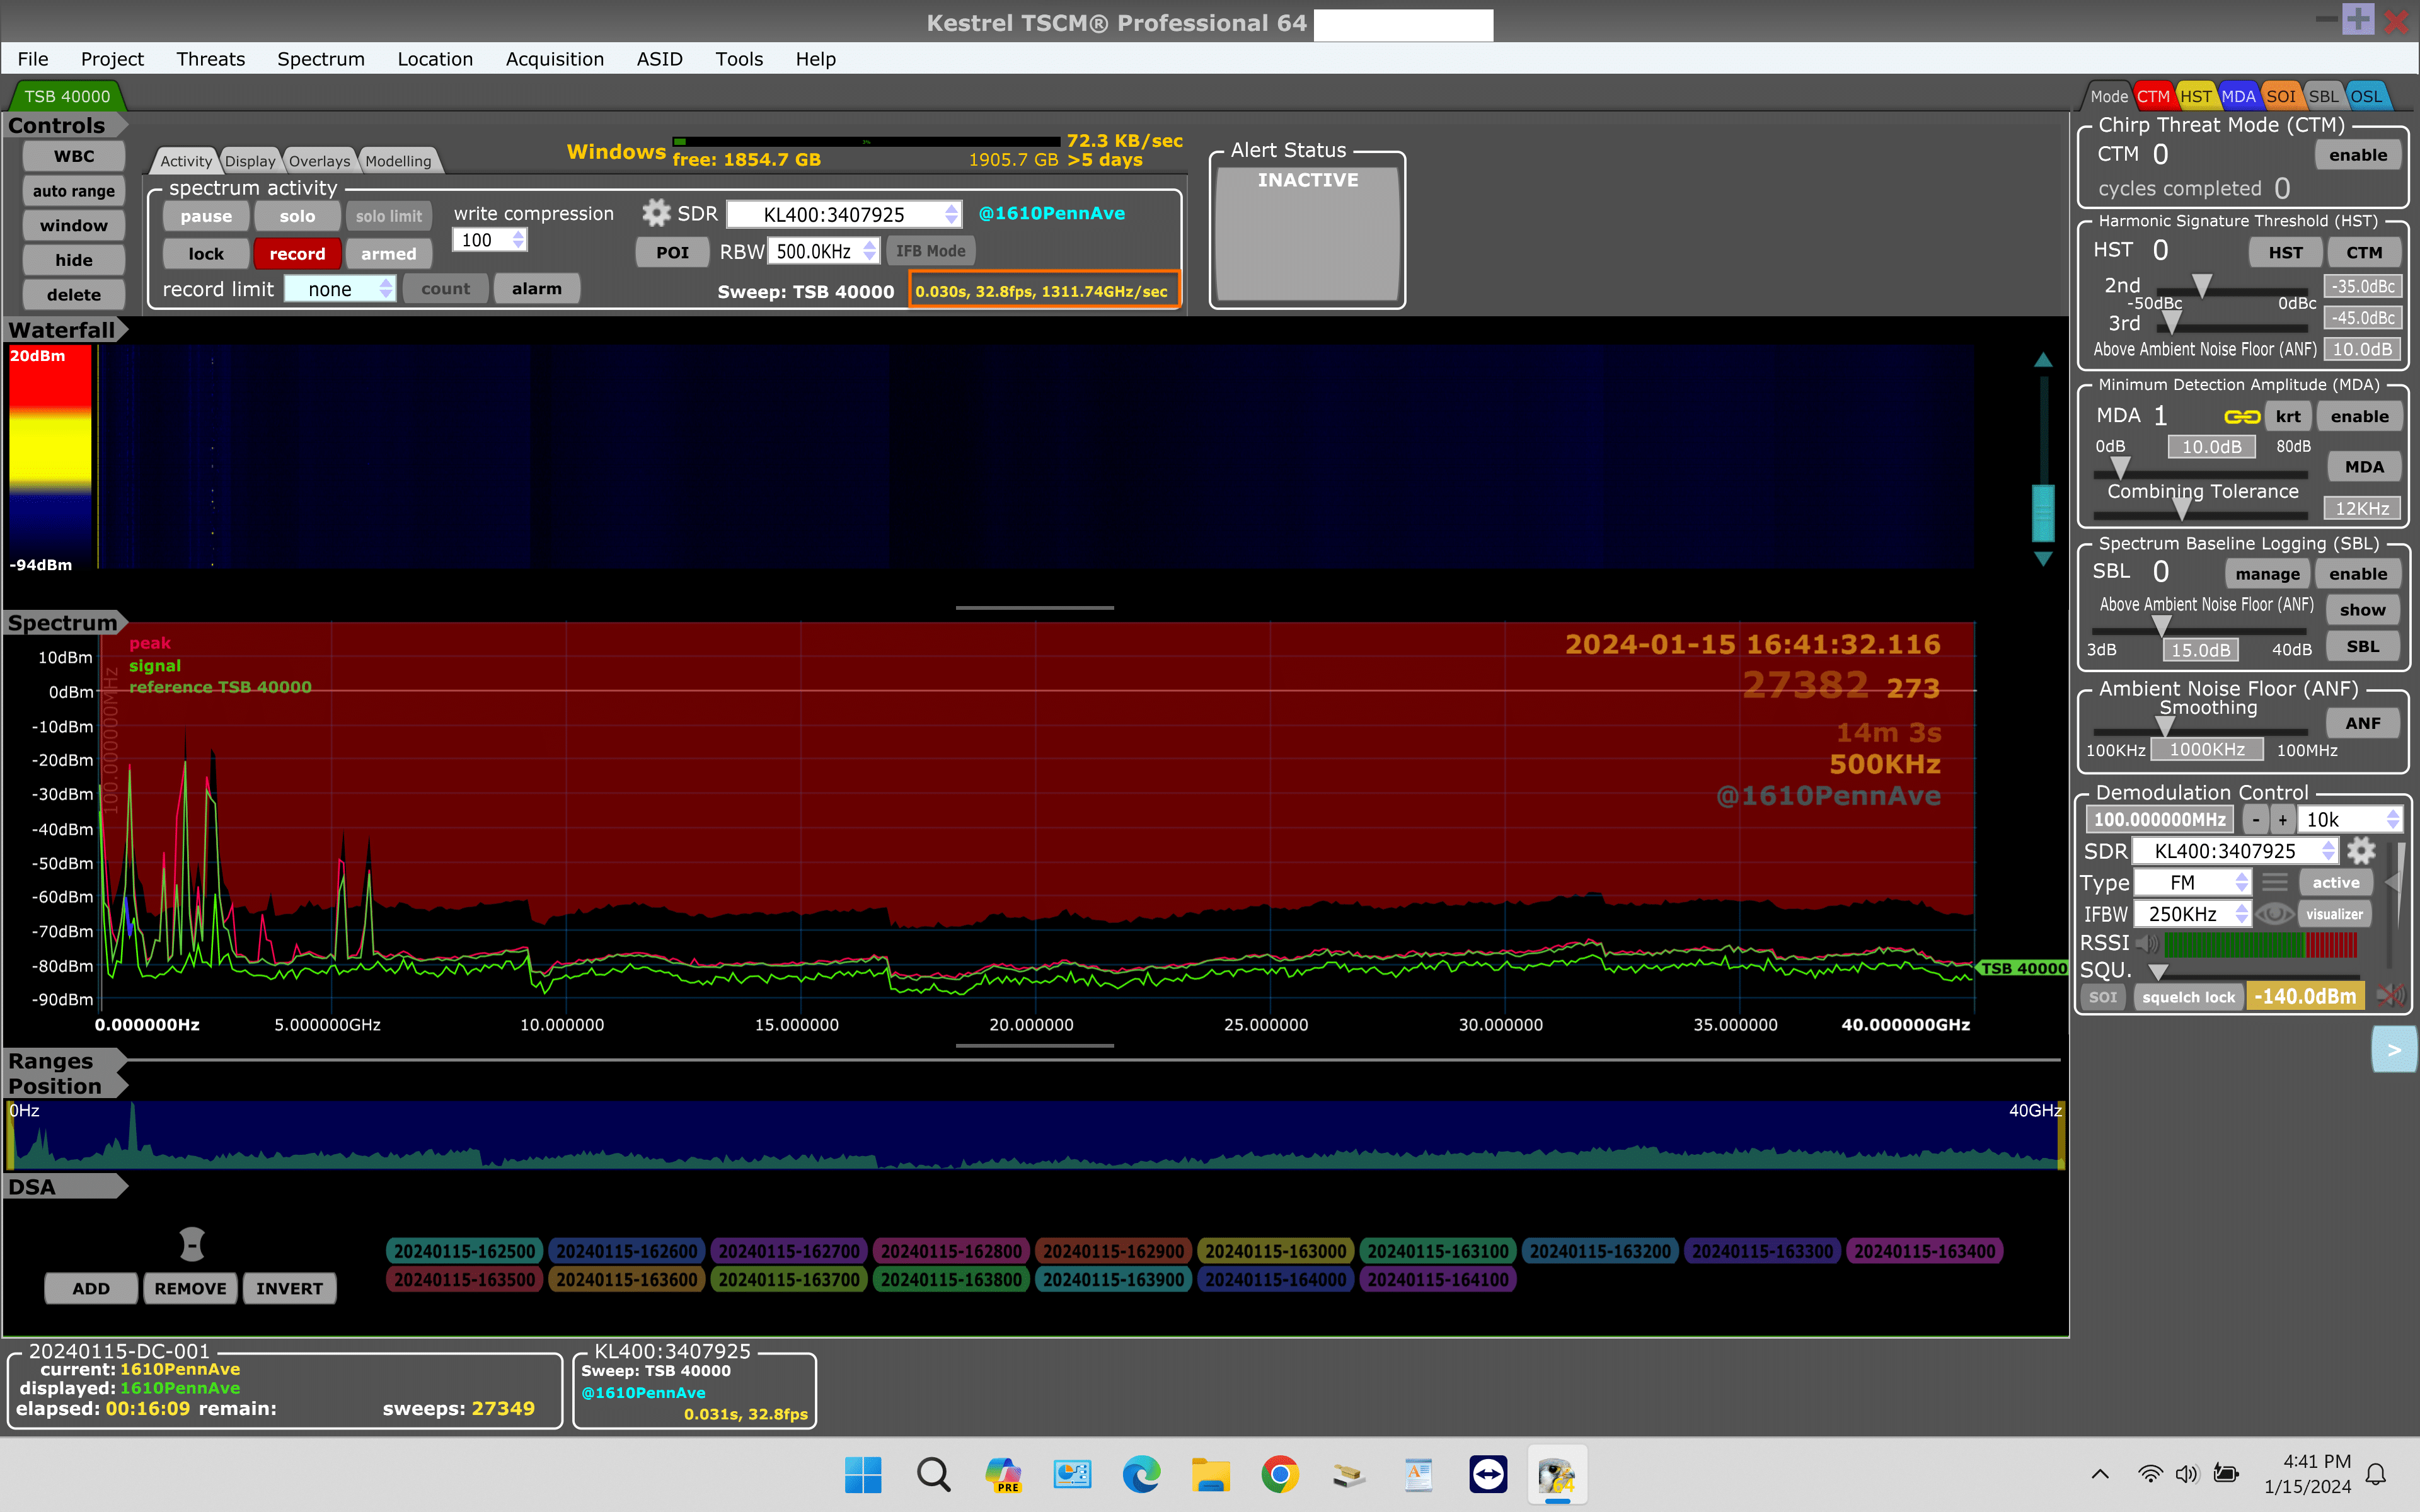Screen dimensions: 2420x1512
Task: Click the RSSI speaker icon
Action: click(2147, 943)
